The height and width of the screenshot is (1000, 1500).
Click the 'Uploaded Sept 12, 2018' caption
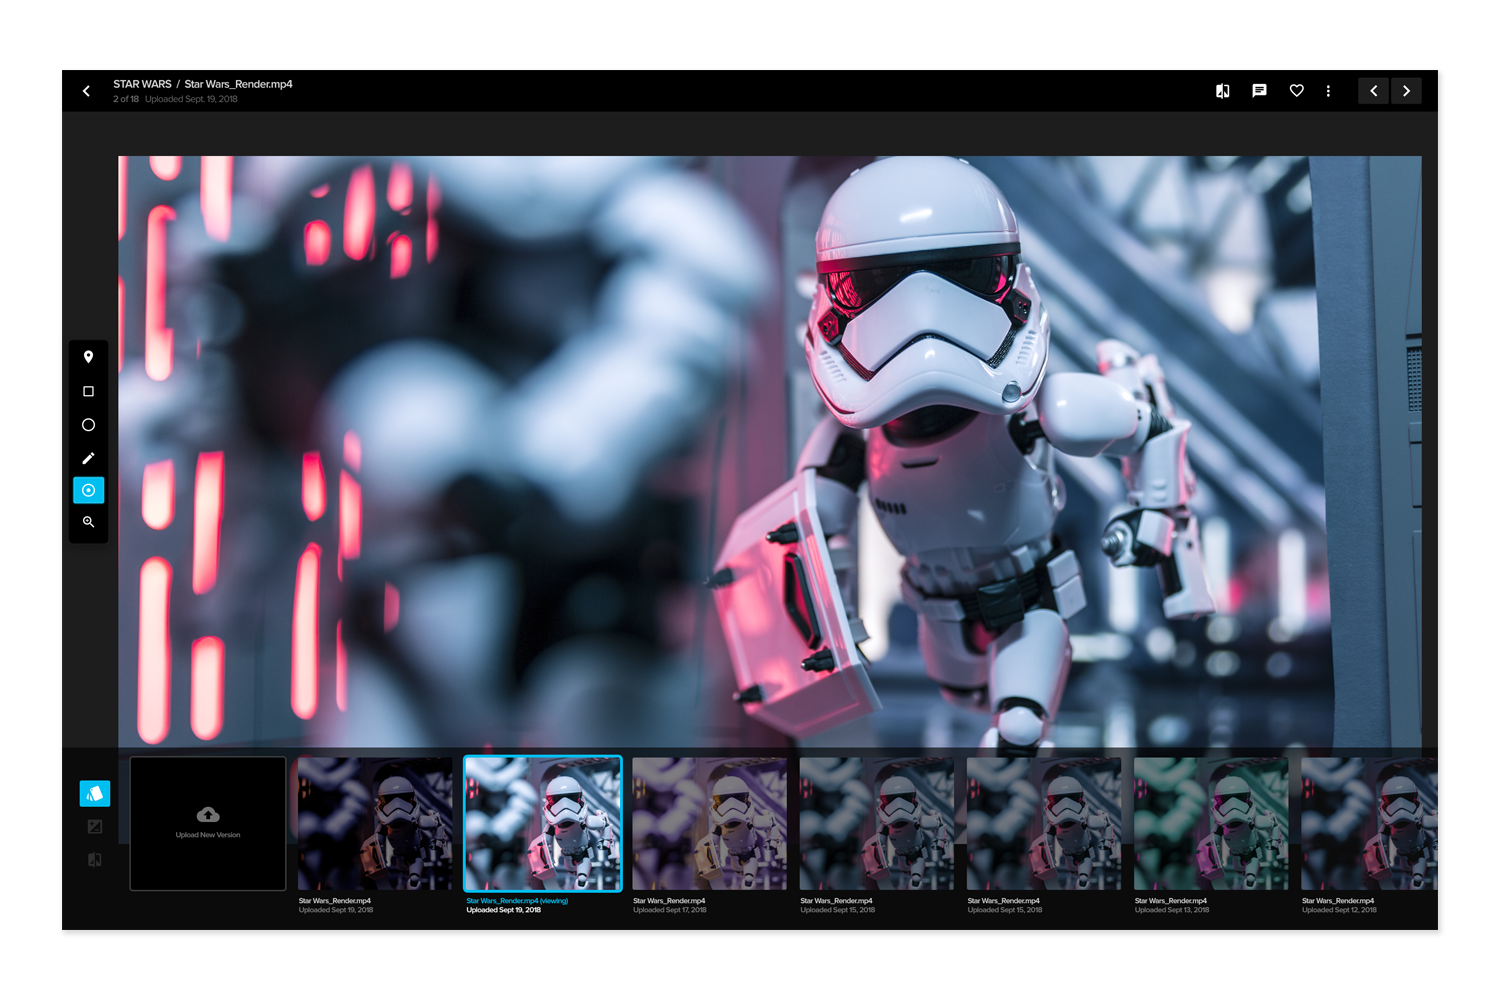pyautogui.click(x=1339, y=910)
